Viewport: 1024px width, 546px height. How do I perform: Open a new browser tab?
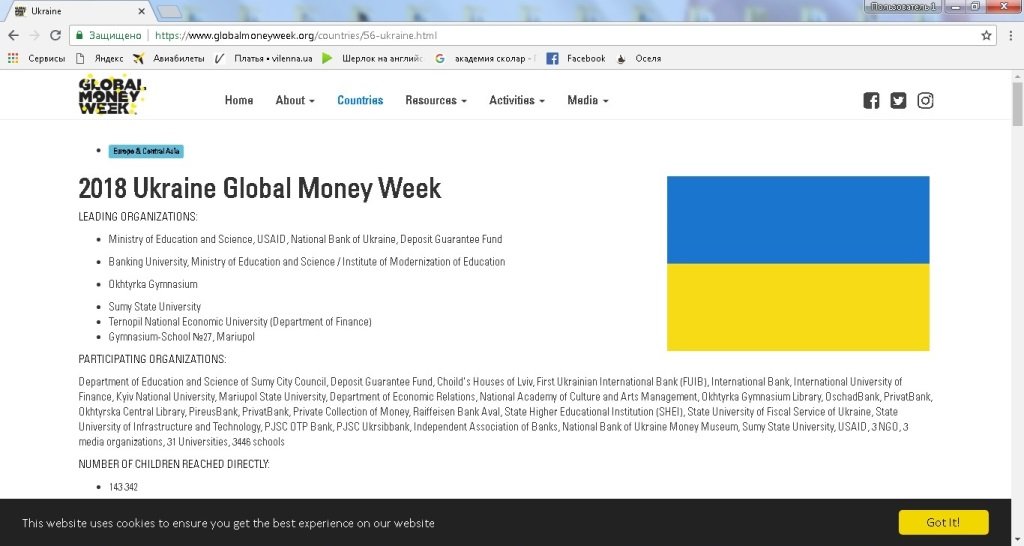click(169, 11)
